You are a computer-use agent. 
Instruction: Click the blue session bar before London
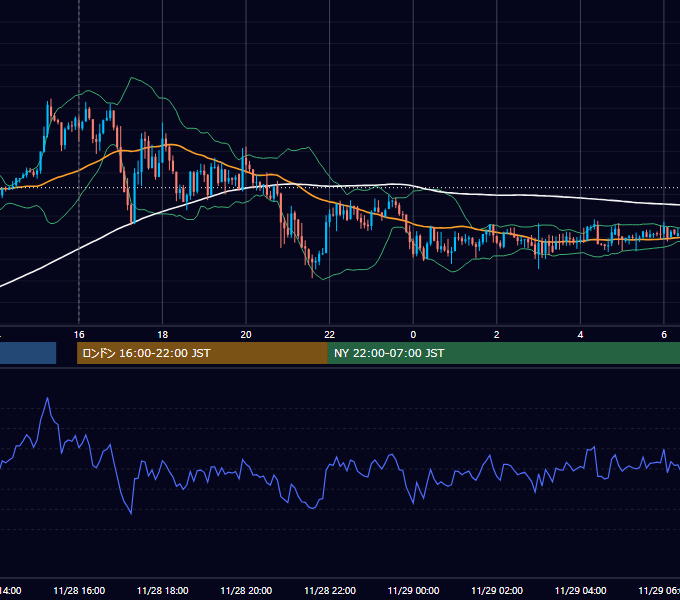[28, 353]
